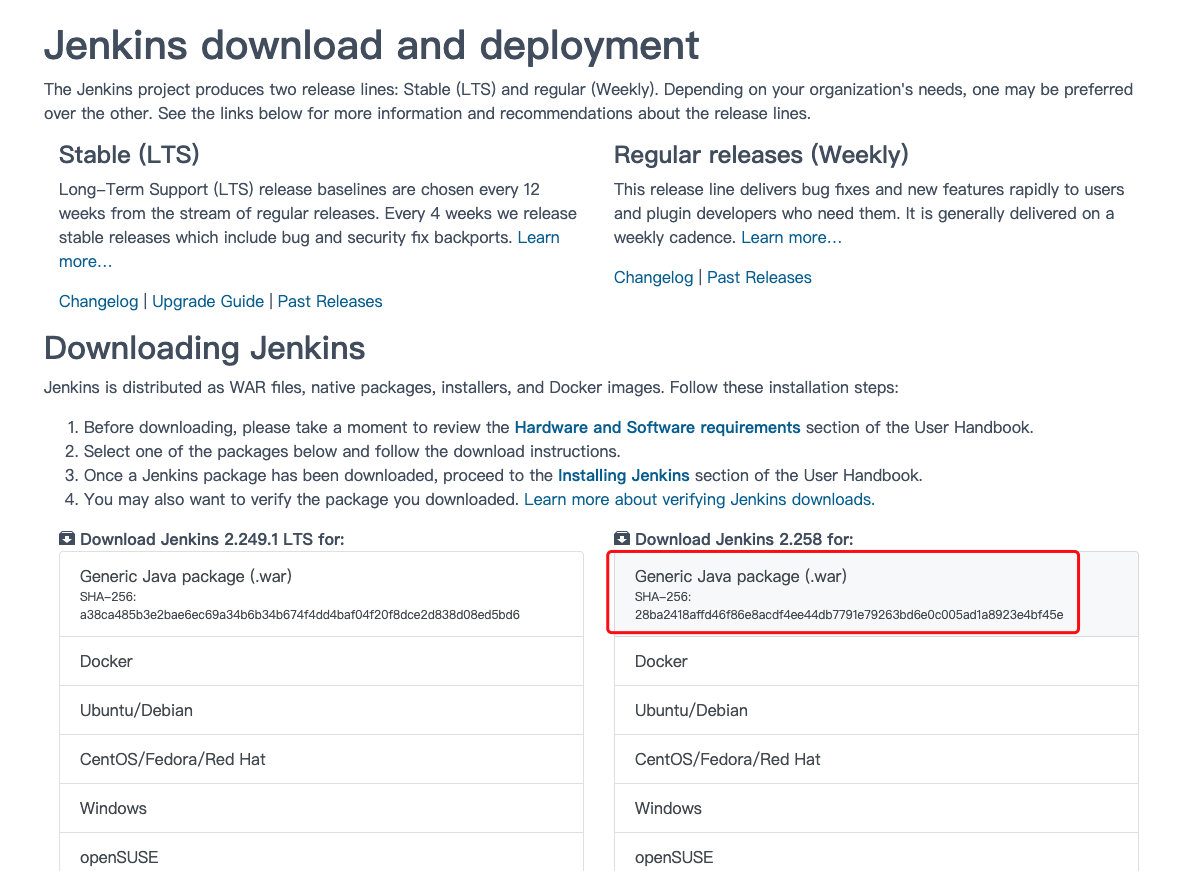Open Hardware and Software requirements link

[657, 427]
